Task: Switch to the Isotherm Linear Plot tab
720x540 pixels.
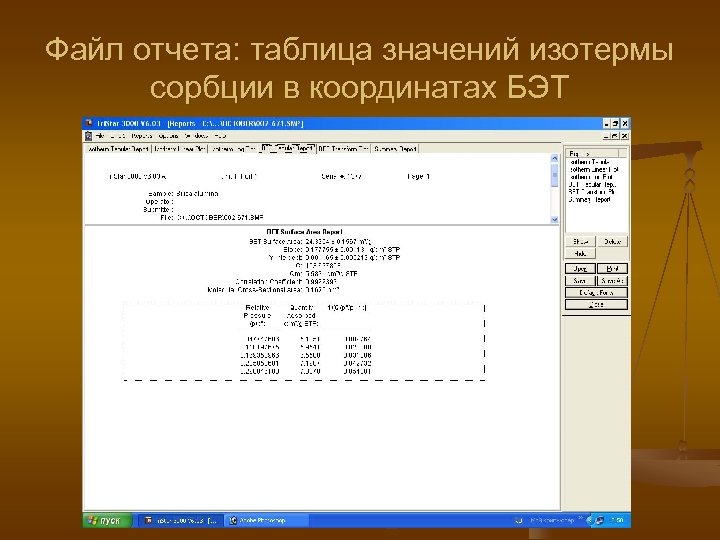Action: click(x=180, y=149)
